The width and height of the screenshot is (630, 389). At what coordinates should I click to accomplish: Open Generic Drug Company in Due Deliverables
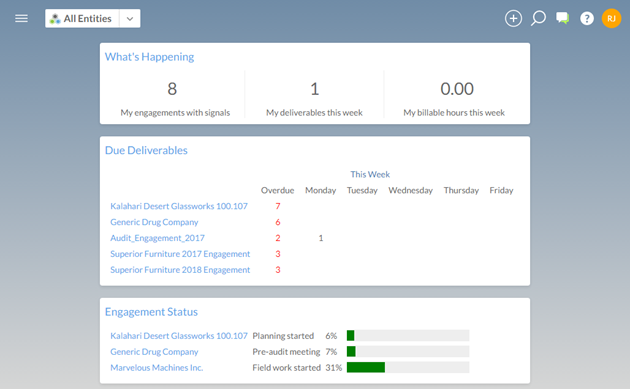pyautogui.click(x=154, y=222)
